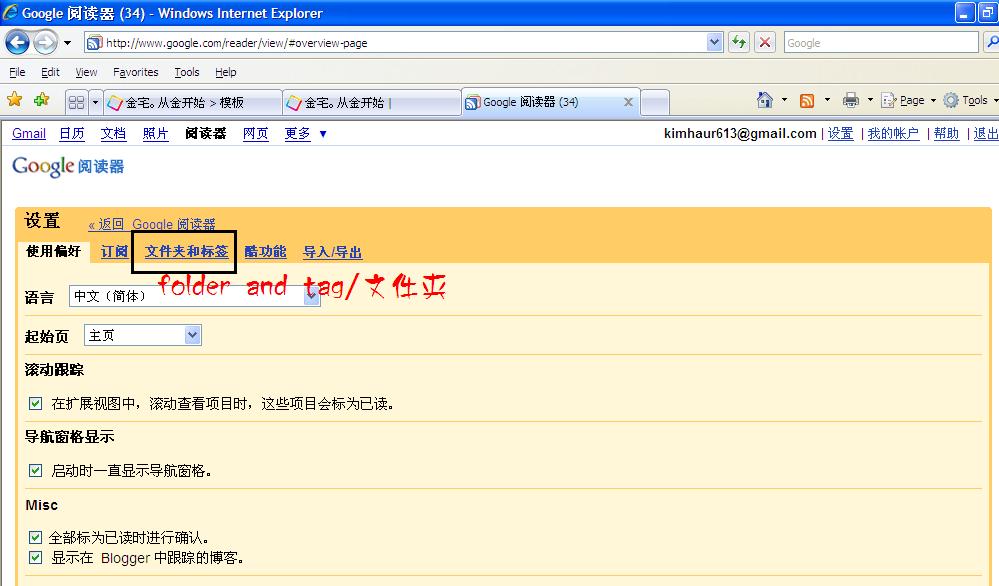Open the 起始页 start page dropdown
Screen dimensions: 999x586
coord(193,336)
